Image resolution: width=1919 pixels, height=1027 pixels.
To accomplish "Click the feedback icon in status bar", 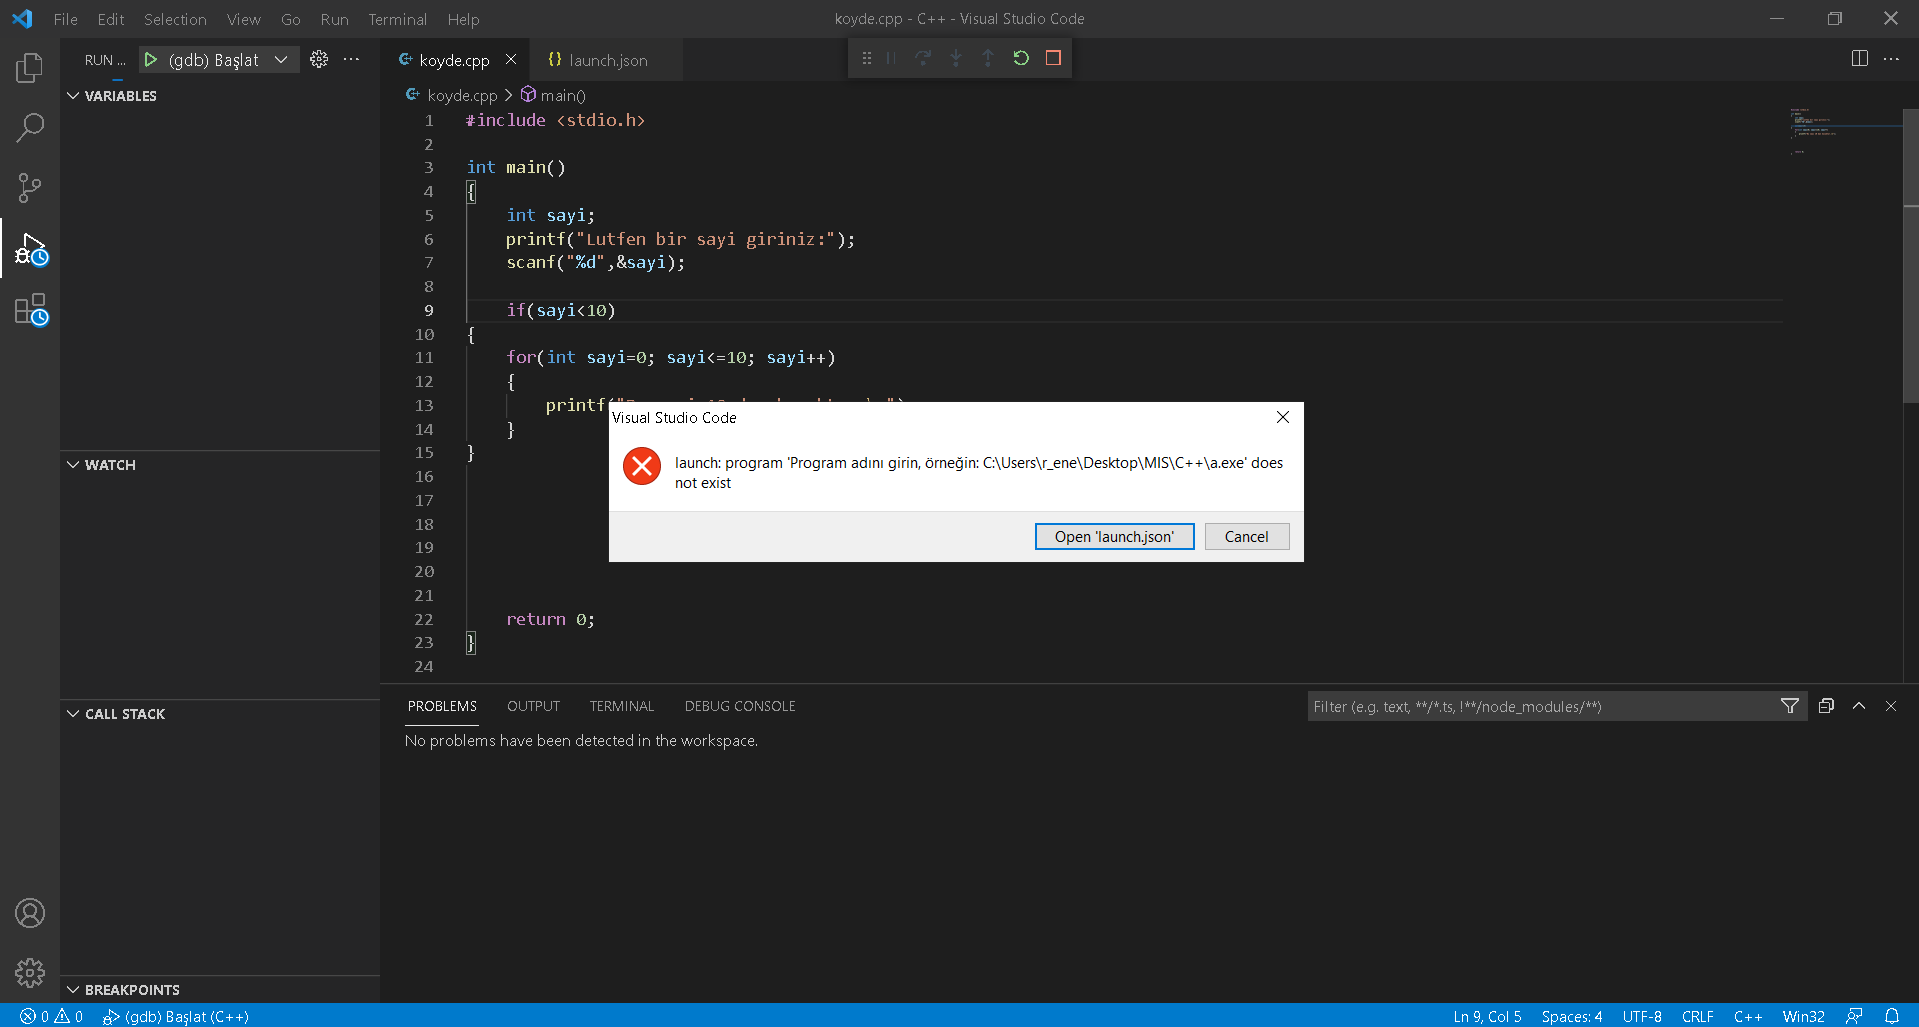I will tap(1854, 1016).
